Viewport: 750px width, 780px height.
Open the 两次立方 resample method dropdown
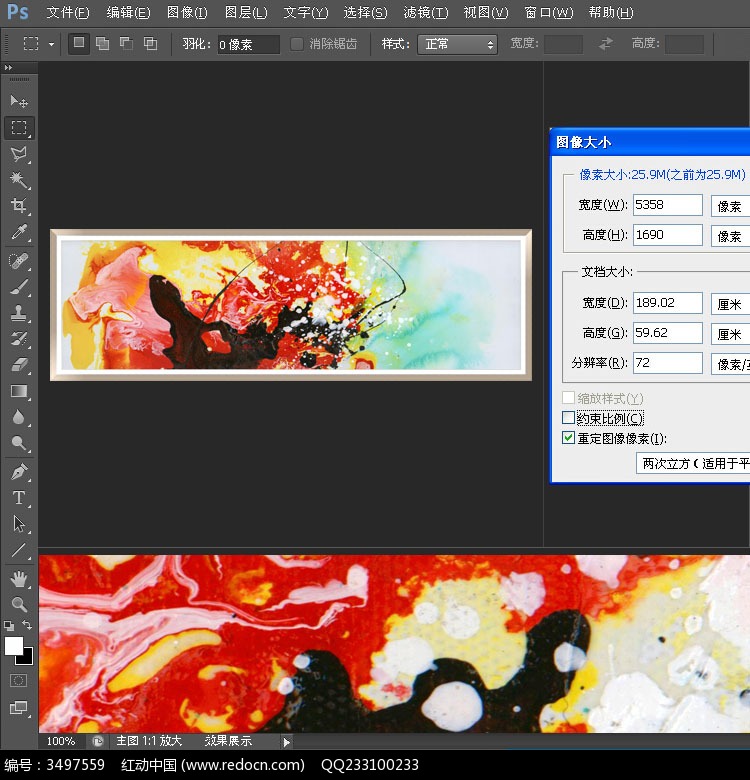[x=693, y=463]
